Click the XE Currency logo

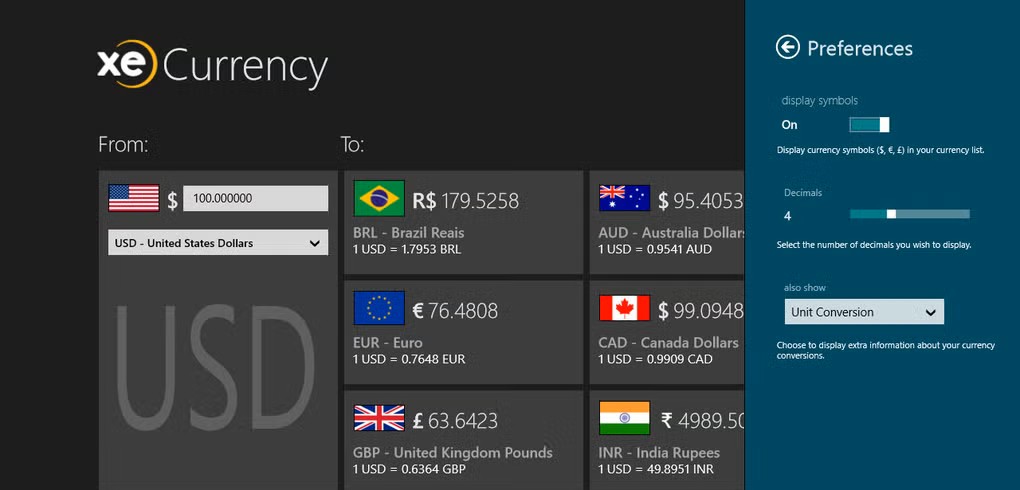coord(212,66)
